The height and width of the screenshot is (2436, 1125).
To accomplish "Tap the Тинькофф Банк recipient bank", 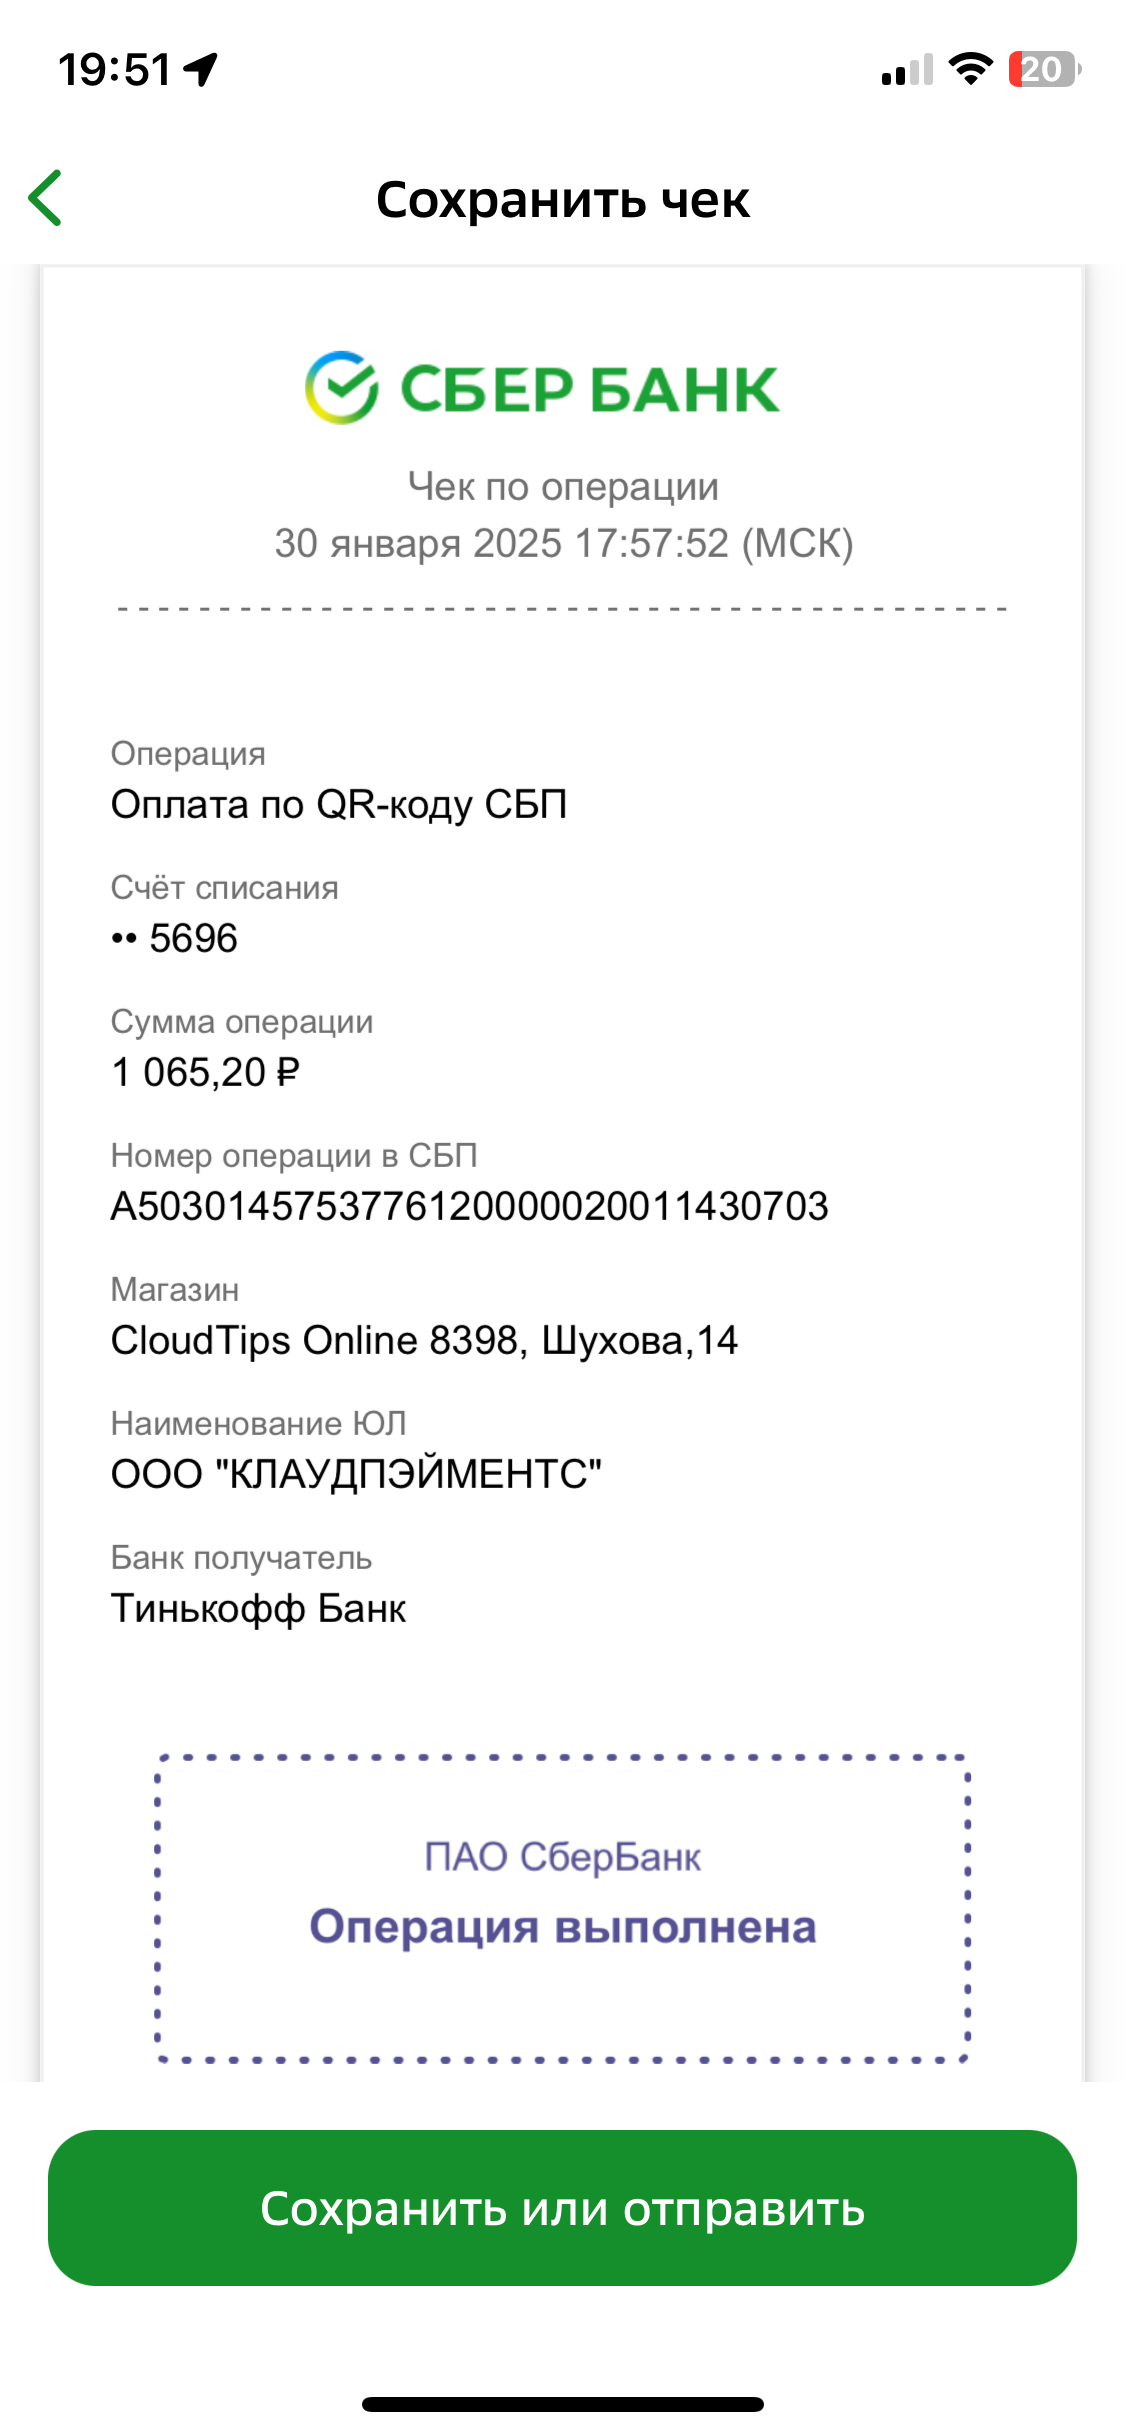I will point(258,1608).
